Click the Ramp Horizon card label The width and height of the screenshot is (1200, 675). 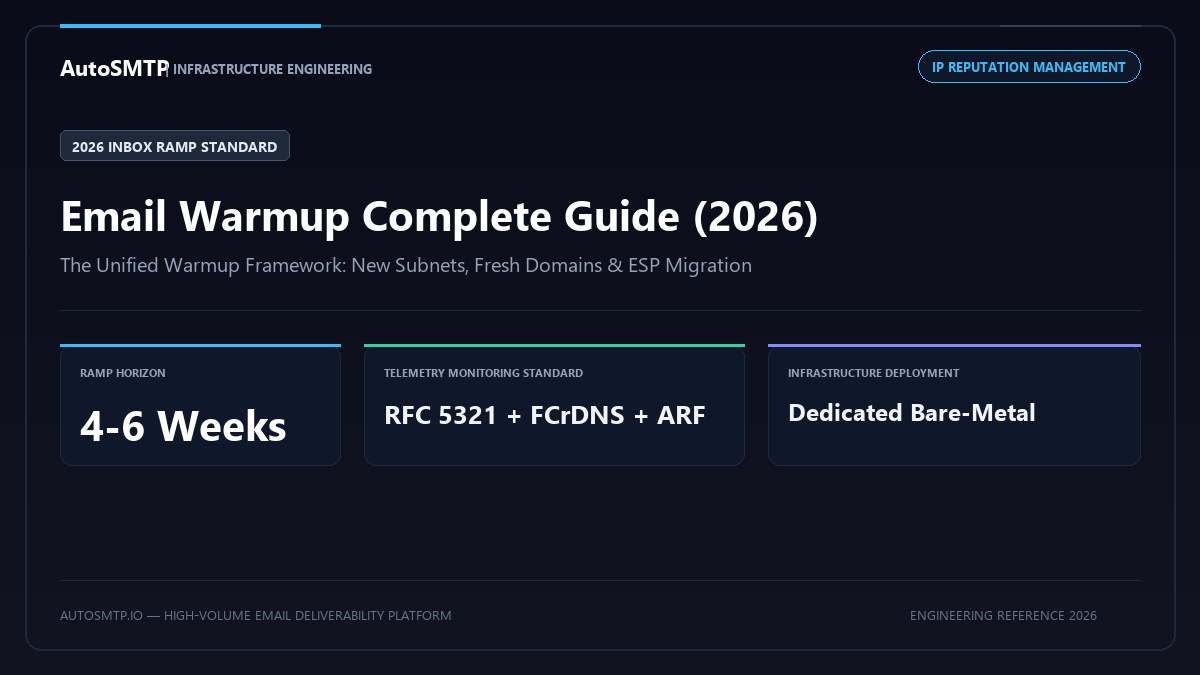123,373
